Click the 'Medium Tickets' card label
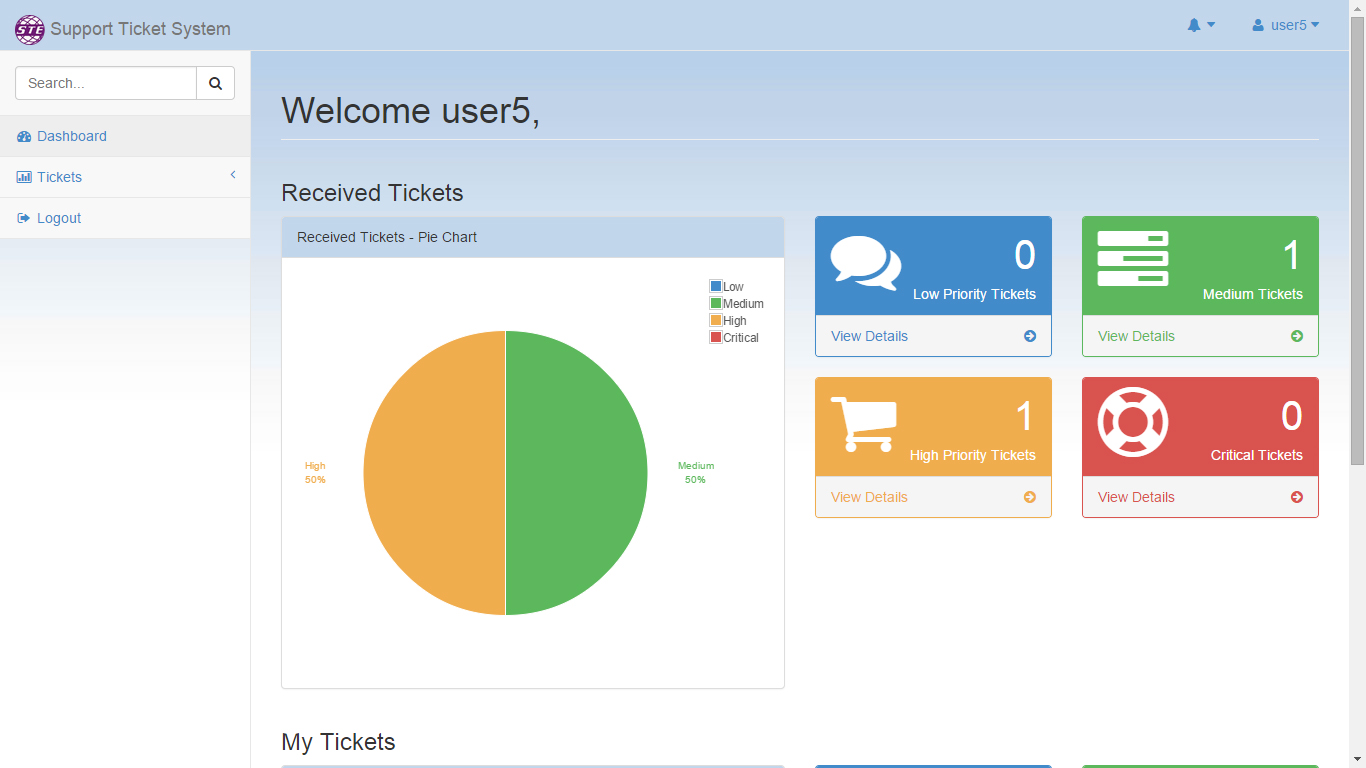Image resolution: width=1366 pixels, height=768 pixels. pyautogui.click(x=1253, y=294)
